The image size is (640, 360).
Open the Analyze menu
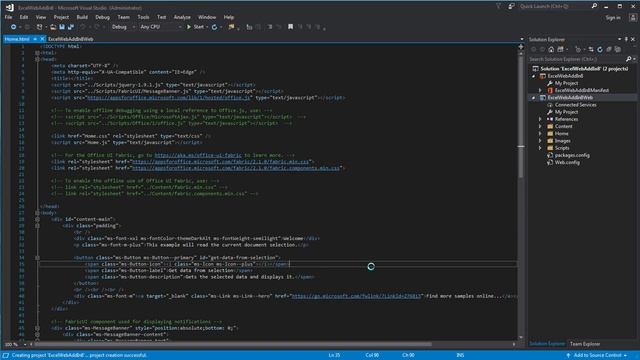click(x=182, y=17)
